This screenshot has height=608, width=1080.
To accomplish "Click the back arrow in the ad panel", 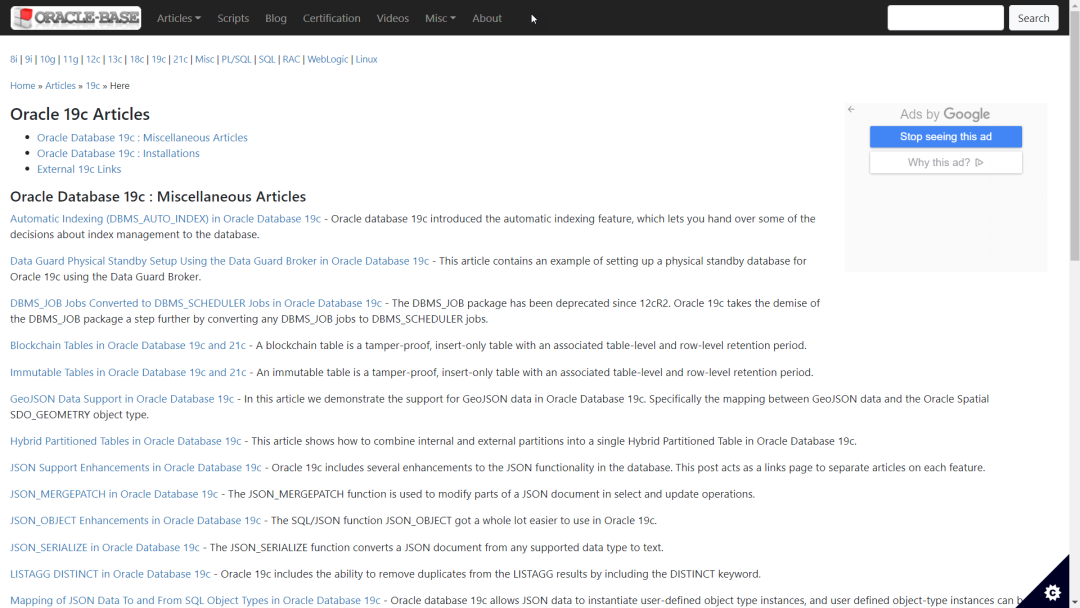I will point(851,109).
